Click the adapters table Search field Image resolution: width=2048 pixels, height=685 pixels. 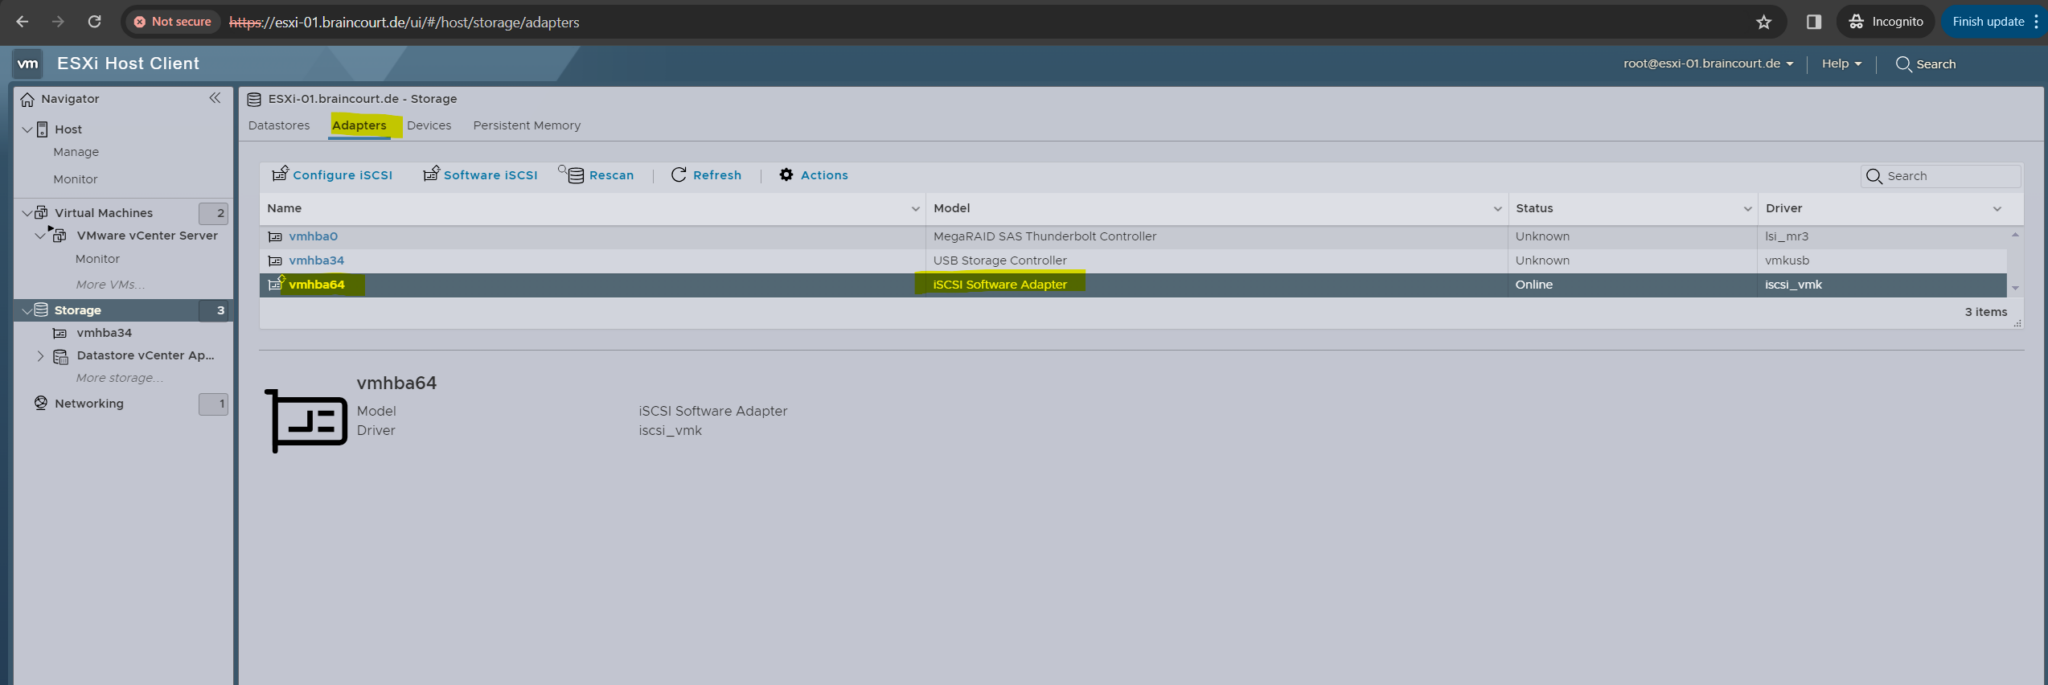1940,176
